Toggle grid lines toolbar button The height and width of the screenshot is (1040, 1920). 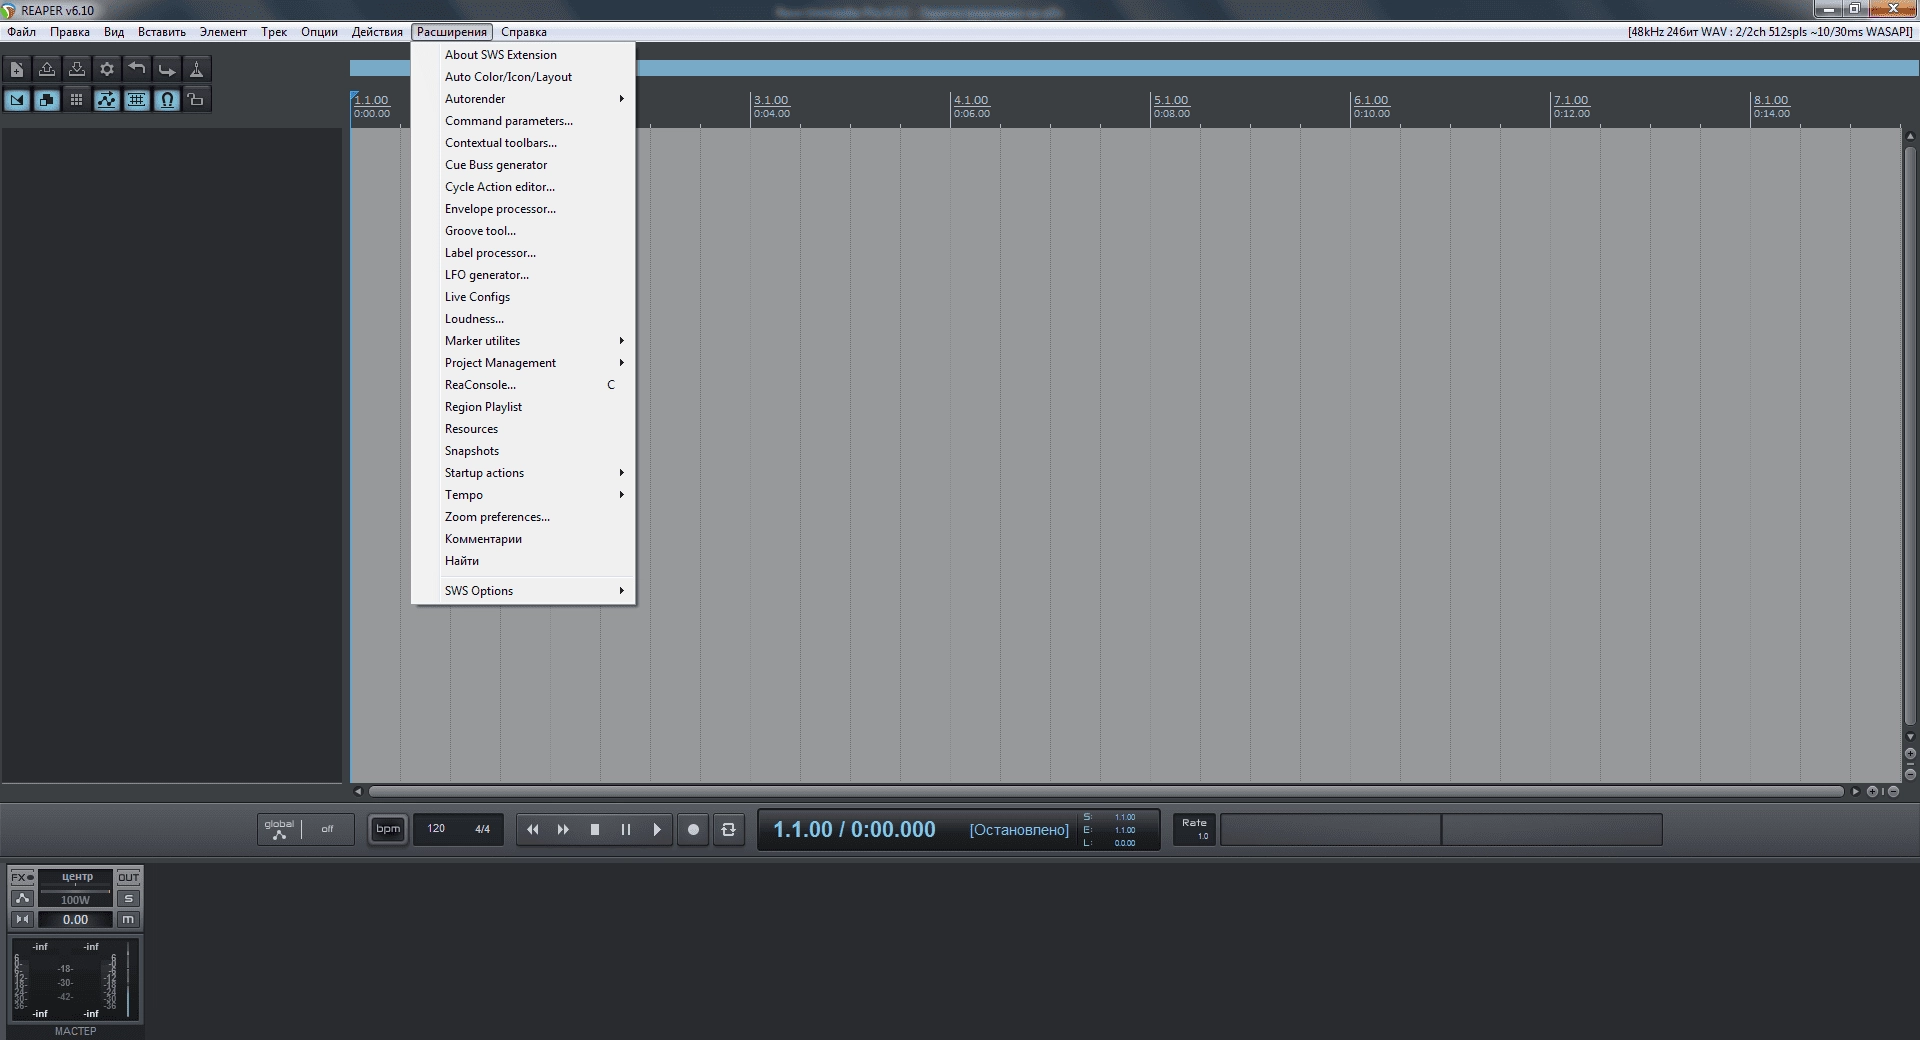pos(137,100)
